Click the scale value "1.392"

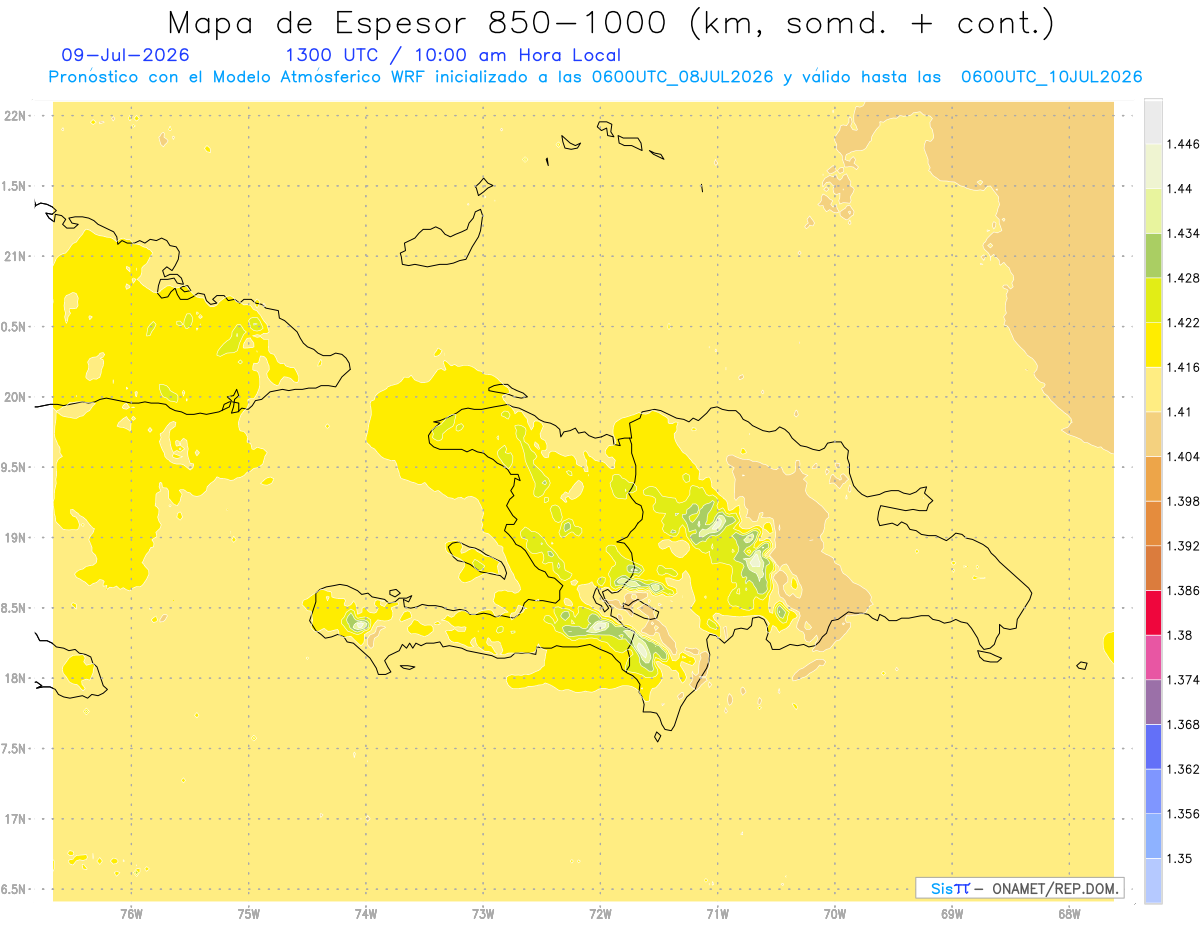click(x=1183, y=546)
